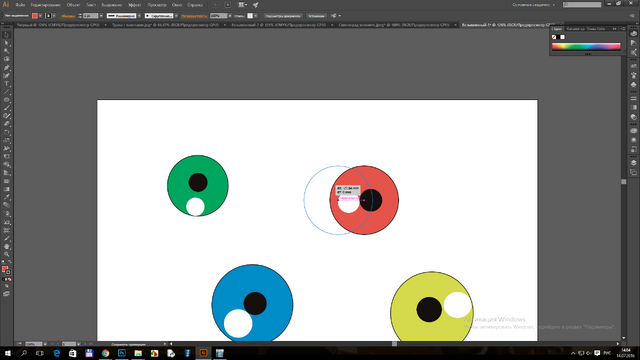The image size is (640, 360).
Task: Click white swatch in Color panel
Action: (x=562, y=37)
